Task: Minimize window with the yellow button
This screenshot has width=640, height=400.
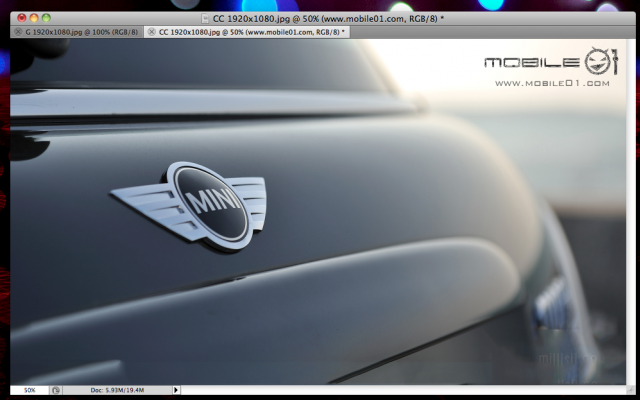Action: pyautogui.click(x=34, y=18)
